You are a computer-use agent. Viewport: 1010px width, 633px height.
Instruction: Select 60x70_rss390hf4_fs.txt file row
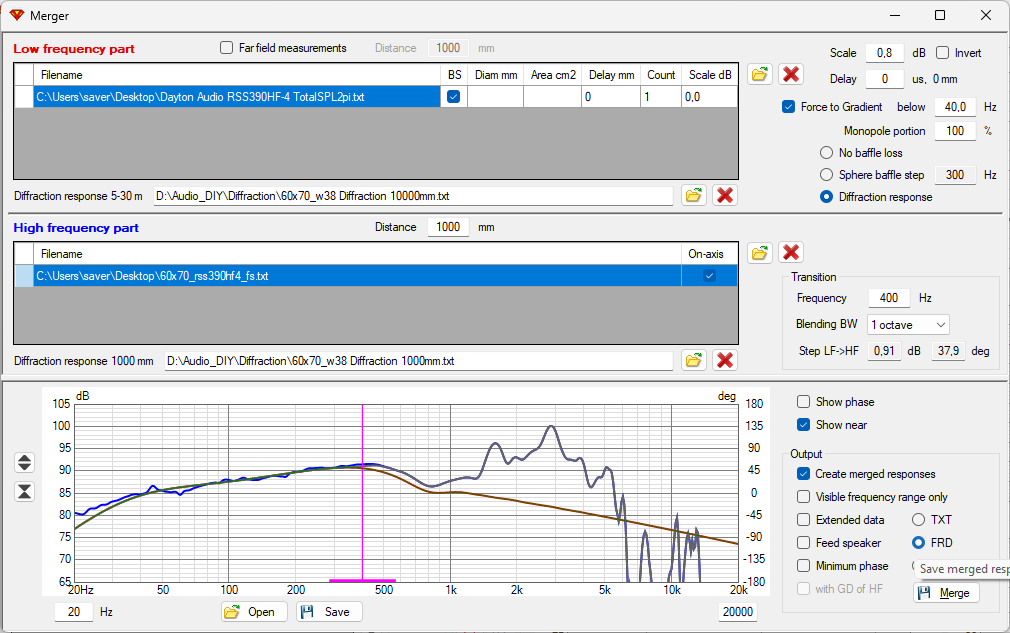[357, 276]
